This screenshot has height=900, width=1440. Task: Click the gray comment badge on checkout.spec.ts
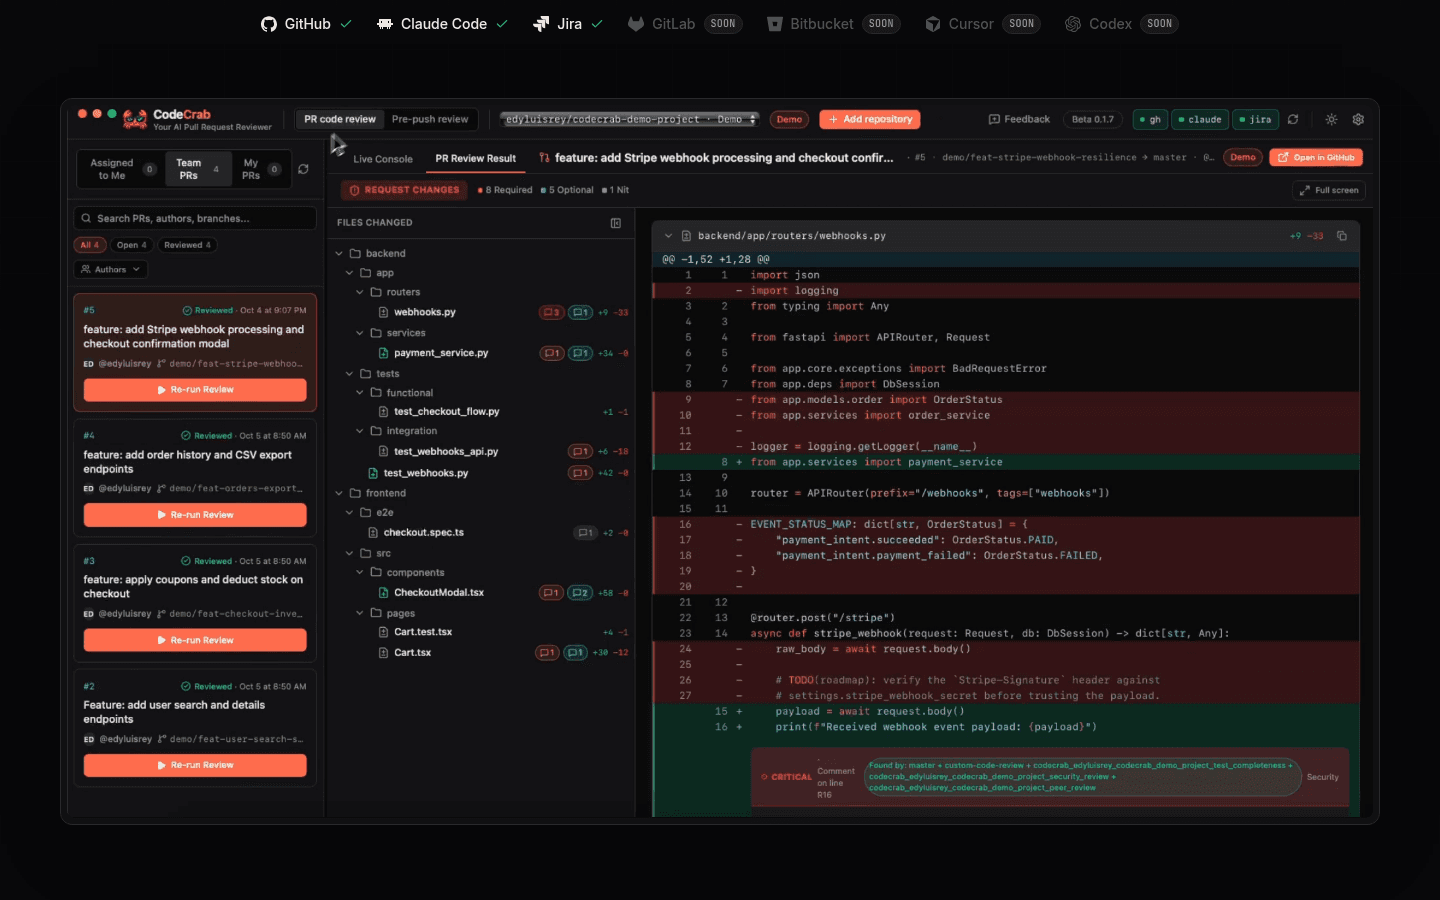[586, 533]
